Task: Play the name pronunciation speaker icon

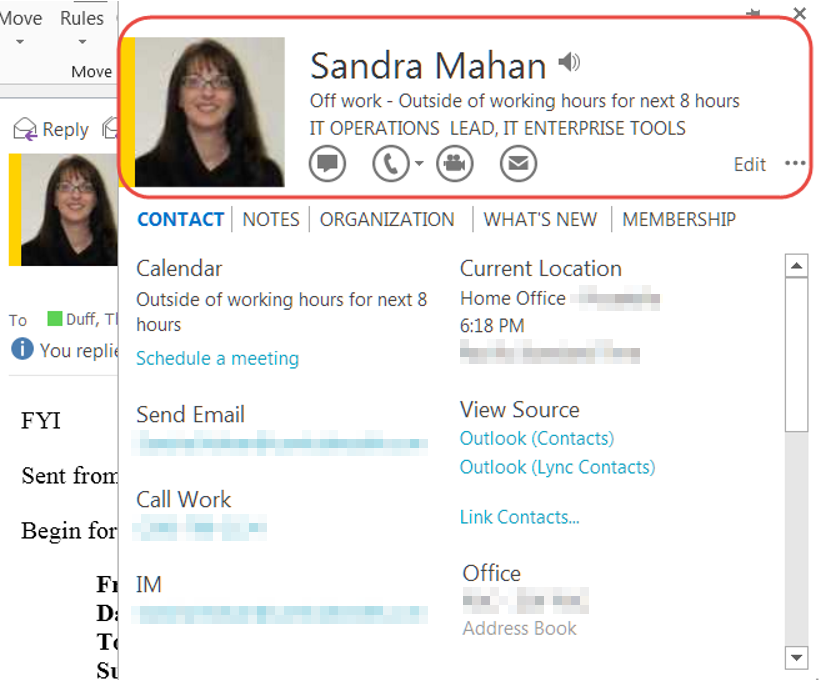Action: (569, 64)
